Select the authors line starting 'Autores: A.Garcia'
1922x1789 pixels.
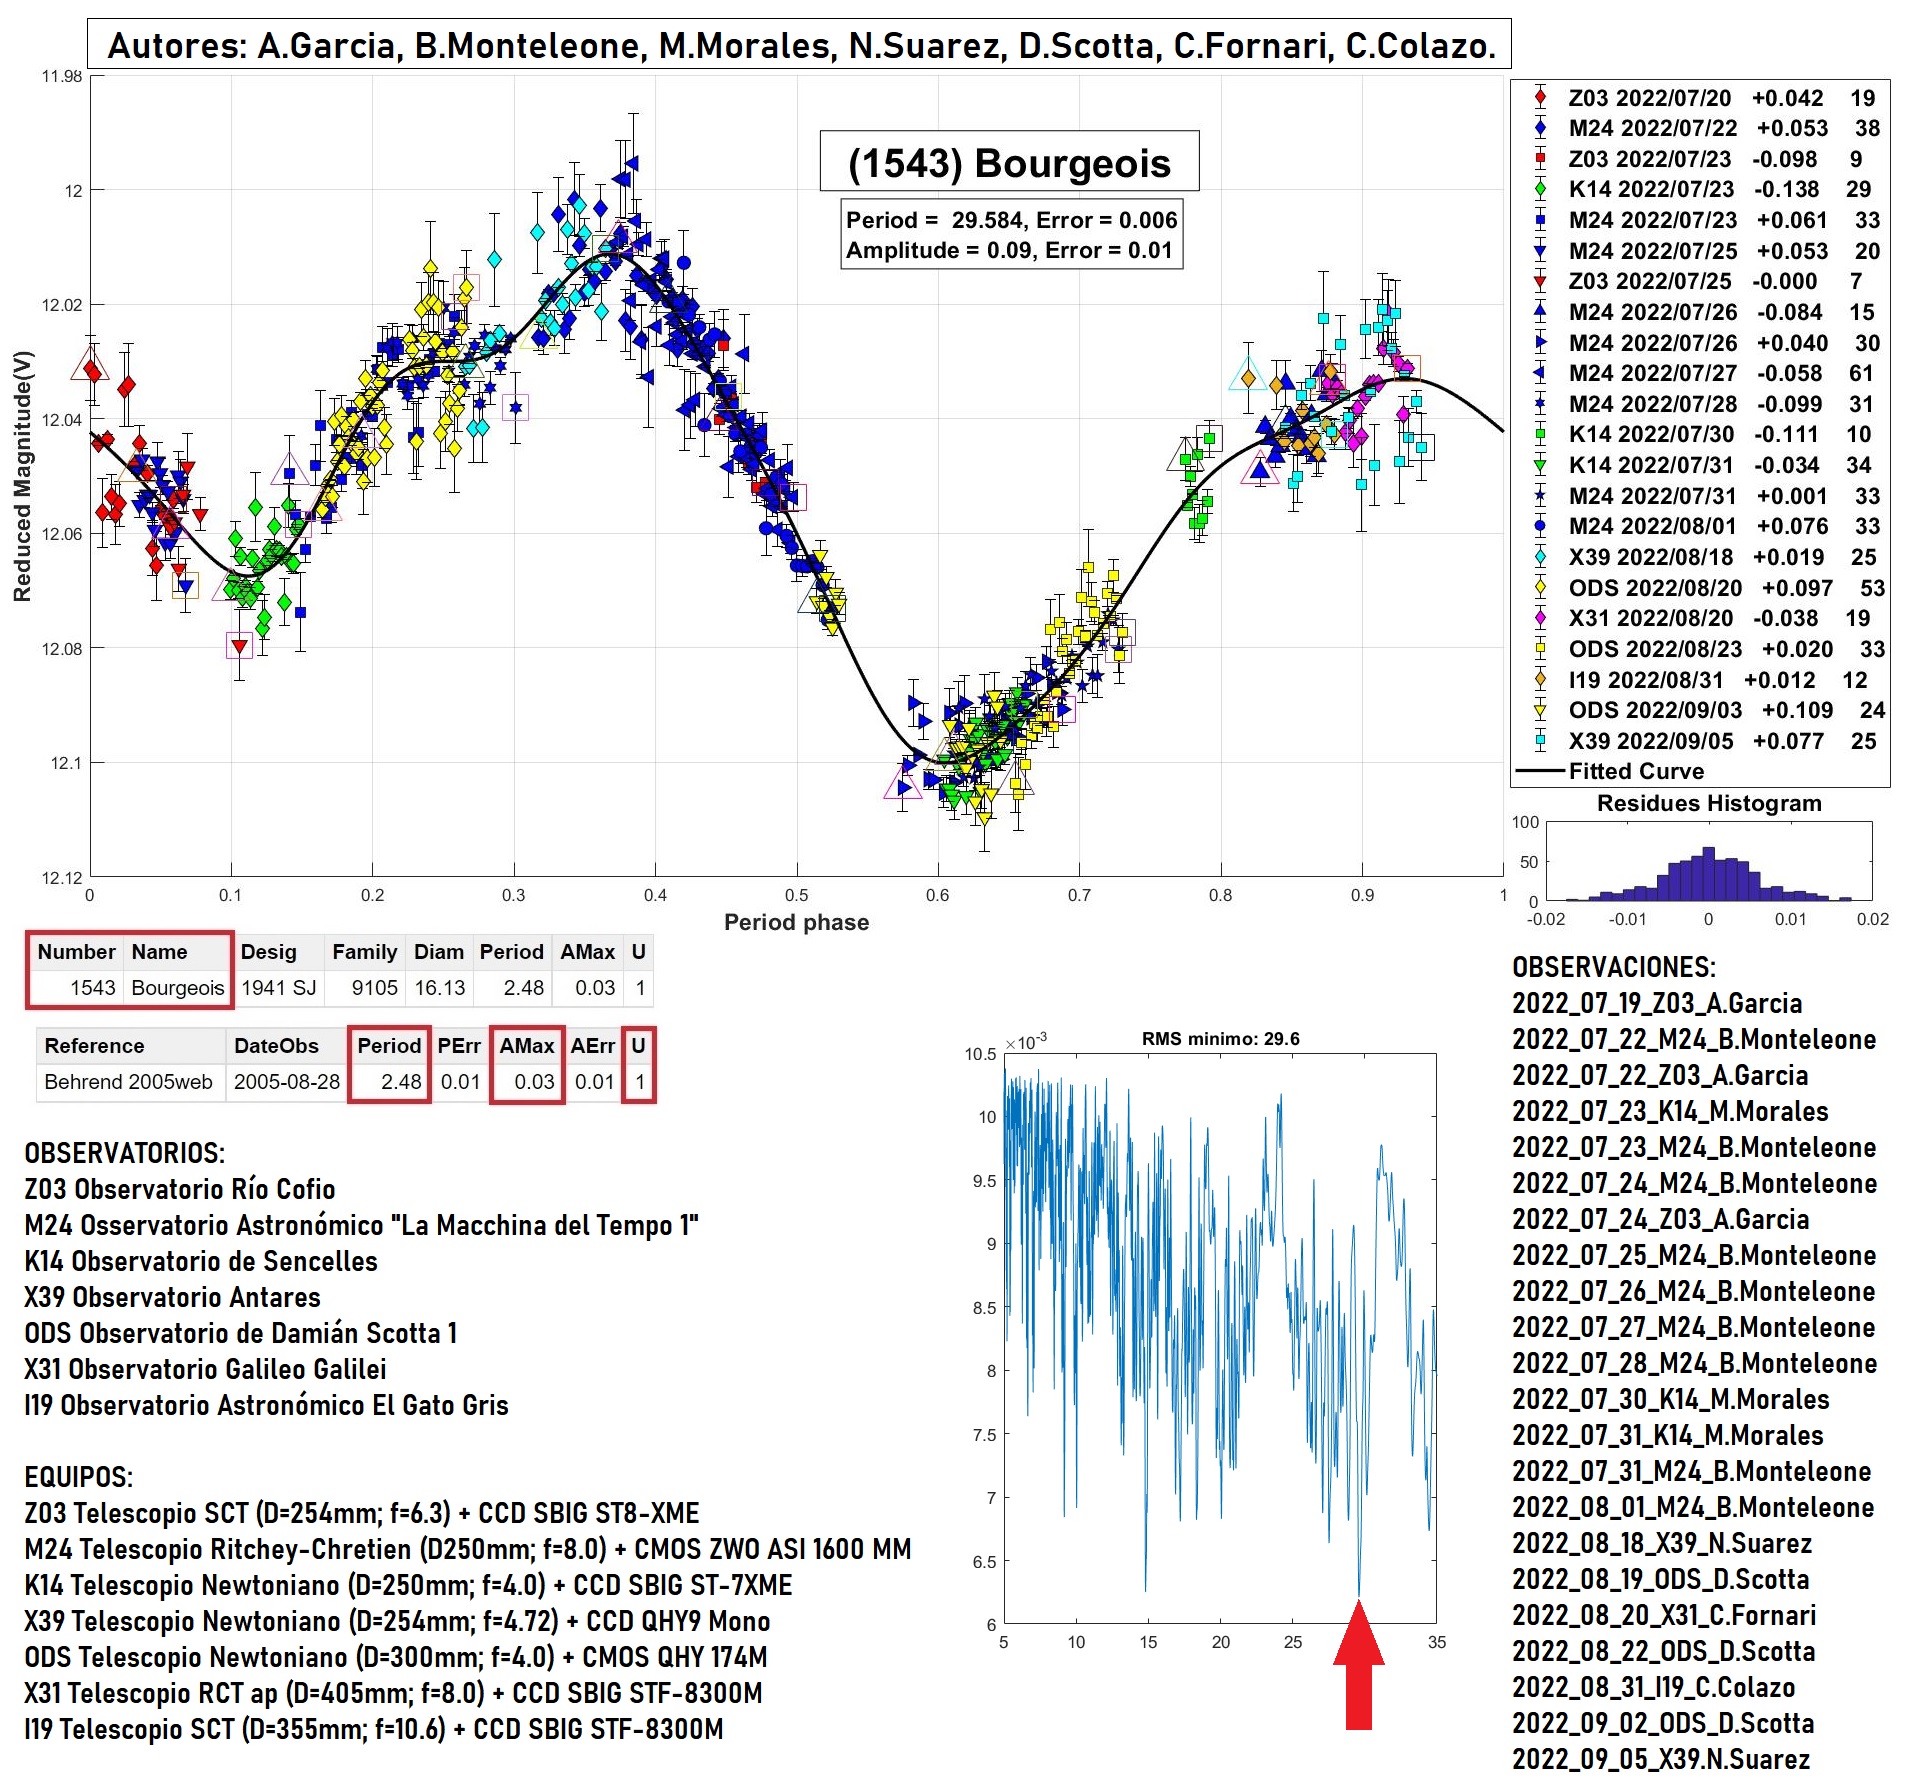801,45
